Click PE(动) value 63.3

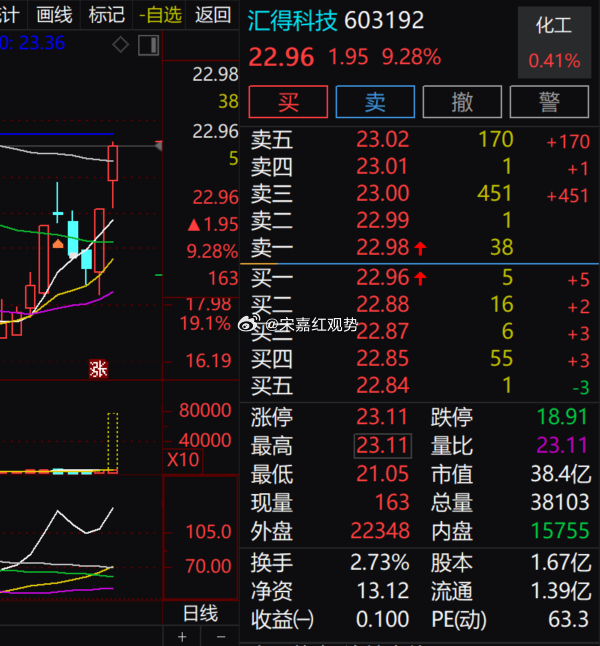tap(568, 619)
